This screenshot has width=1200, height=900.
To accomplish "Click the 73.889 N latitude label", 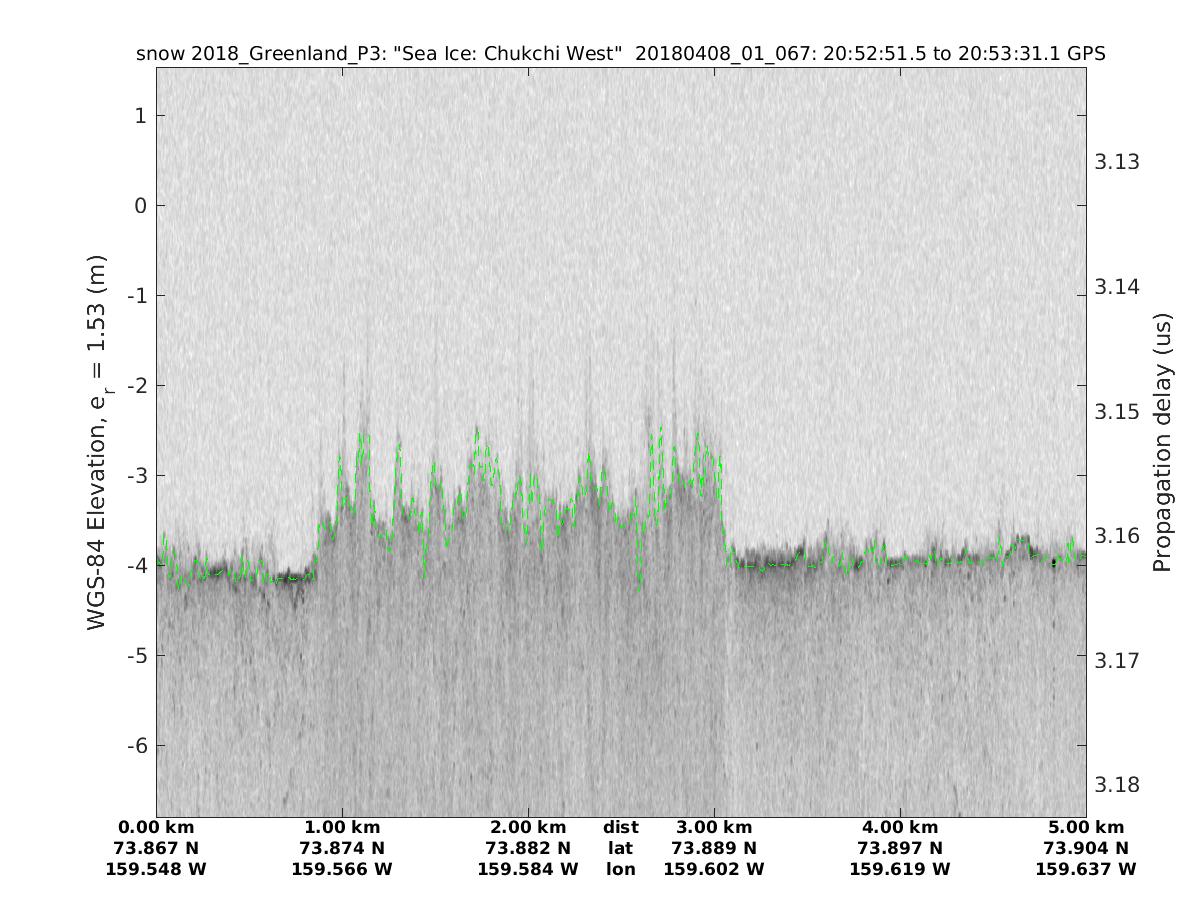I will click(x=714, y=848).
